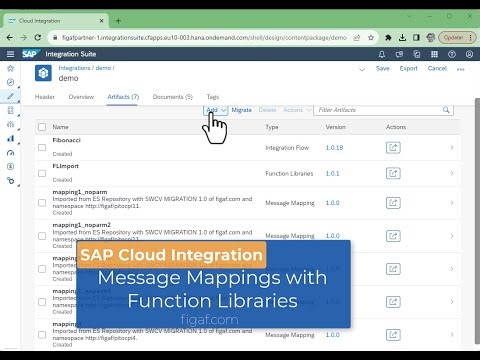Open the Fibonacci integration flow name
This screenshot has width=480, height=360.
pos(67,140)
